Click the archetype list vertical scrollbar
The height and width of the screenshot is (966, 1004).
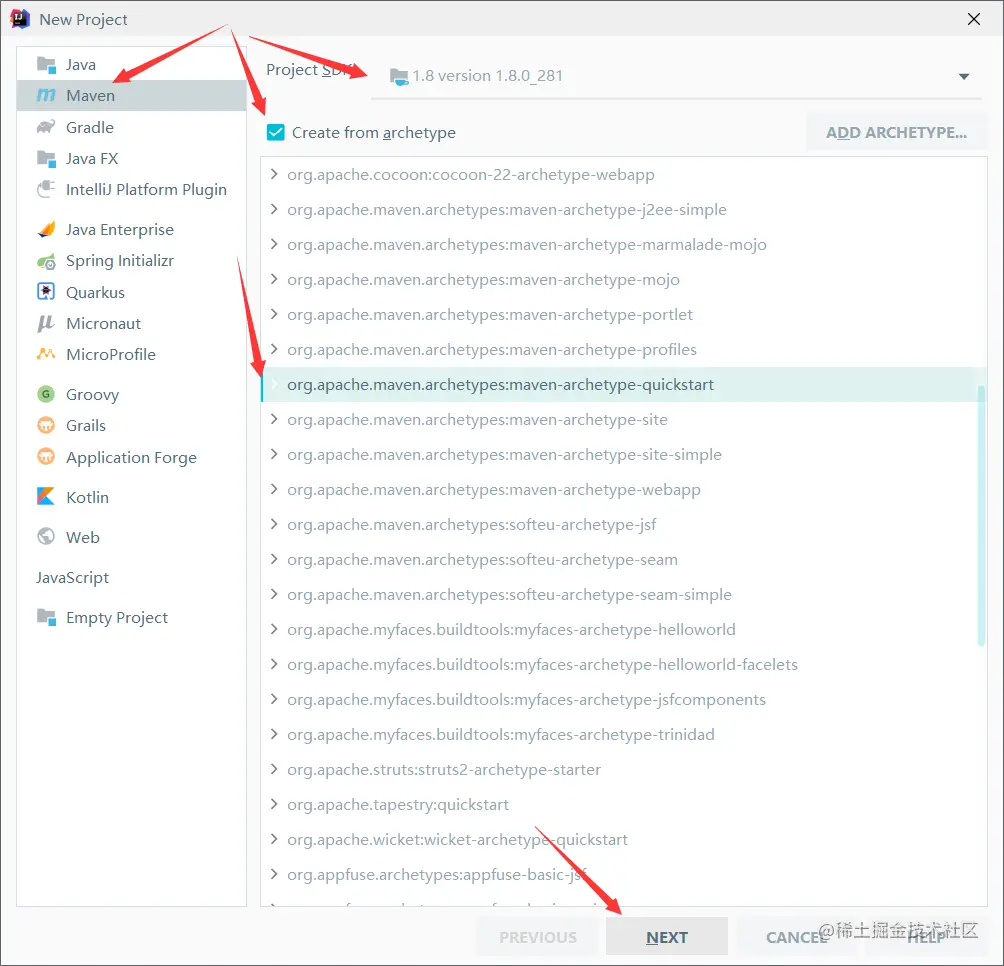980,515
